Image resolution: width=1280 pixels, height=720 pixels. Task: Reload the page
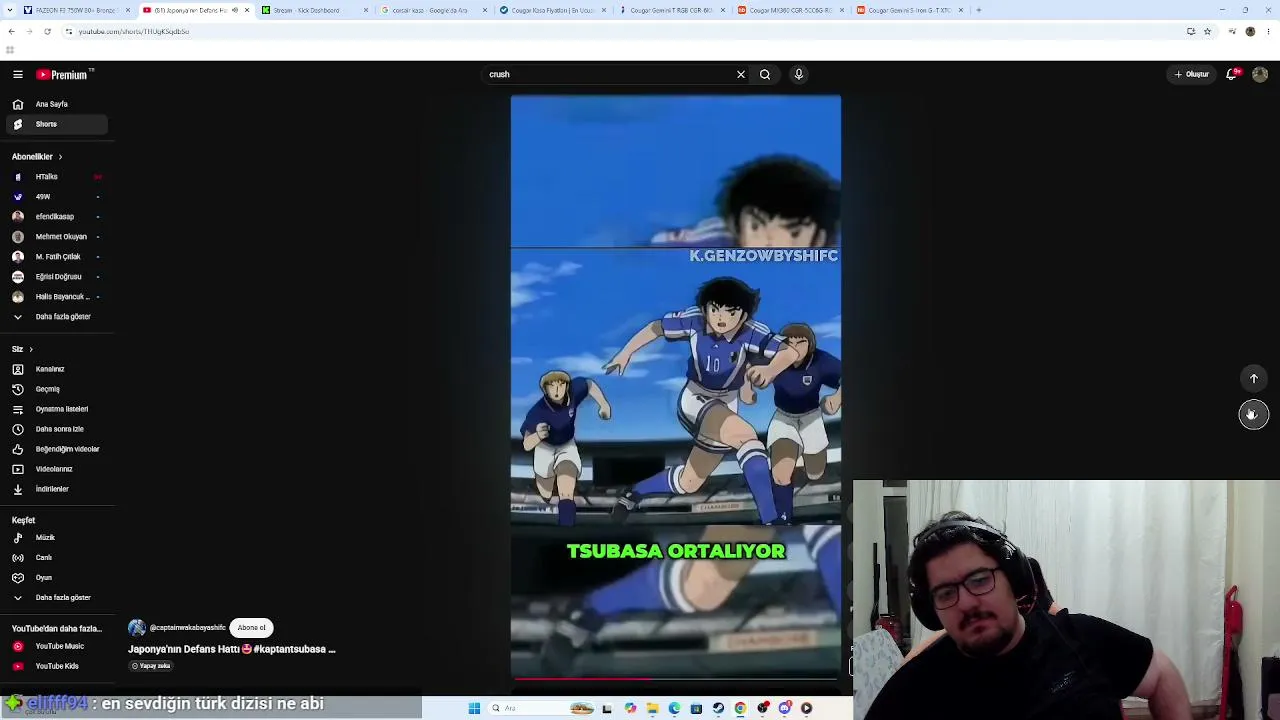(x=47, y=31)
